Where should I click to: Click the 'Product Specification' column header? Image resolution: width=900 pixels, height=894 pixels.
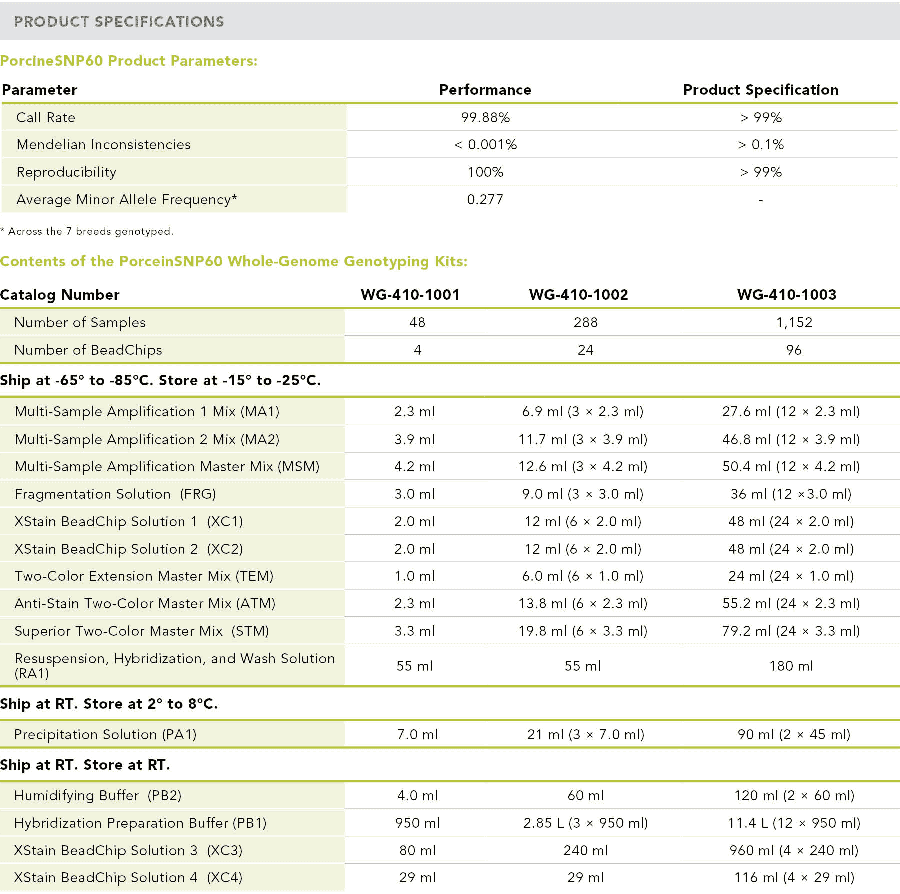[761, 90]
